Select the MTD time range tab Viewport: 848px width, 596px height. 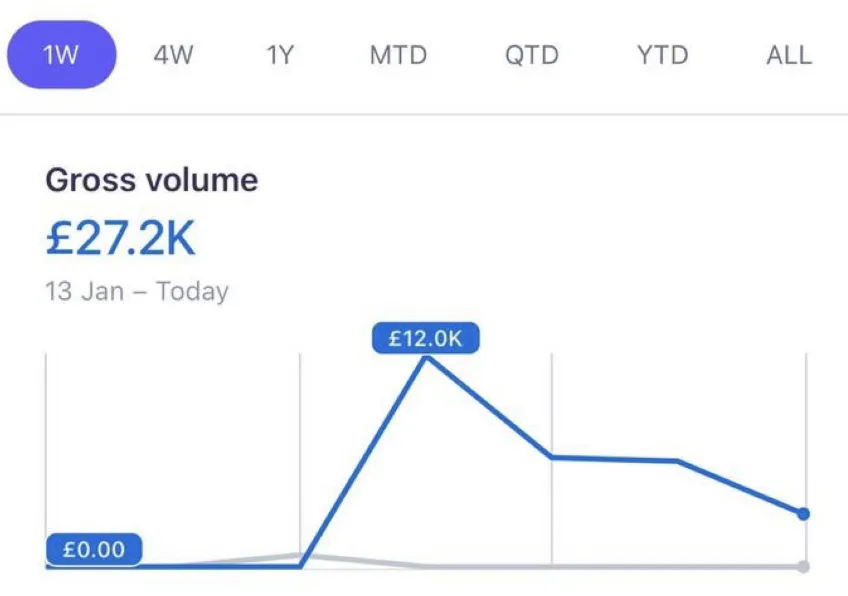point(398,55)
